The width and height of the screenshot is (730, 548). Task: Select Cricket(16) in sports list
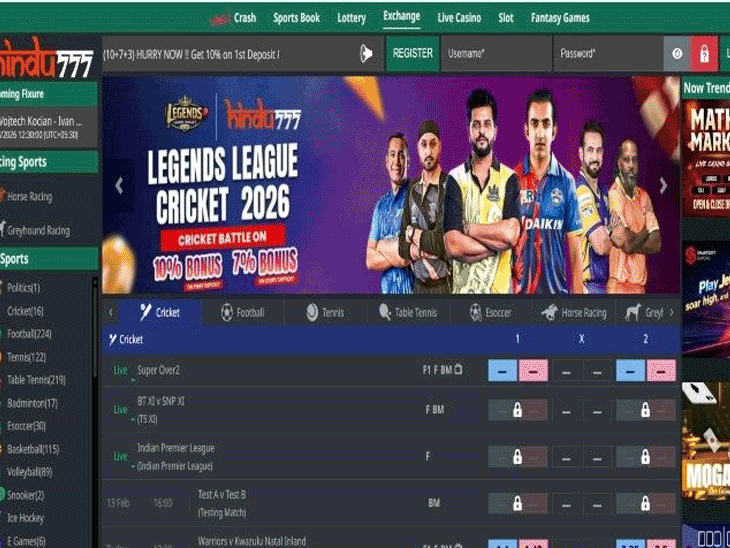pos(25,311)
